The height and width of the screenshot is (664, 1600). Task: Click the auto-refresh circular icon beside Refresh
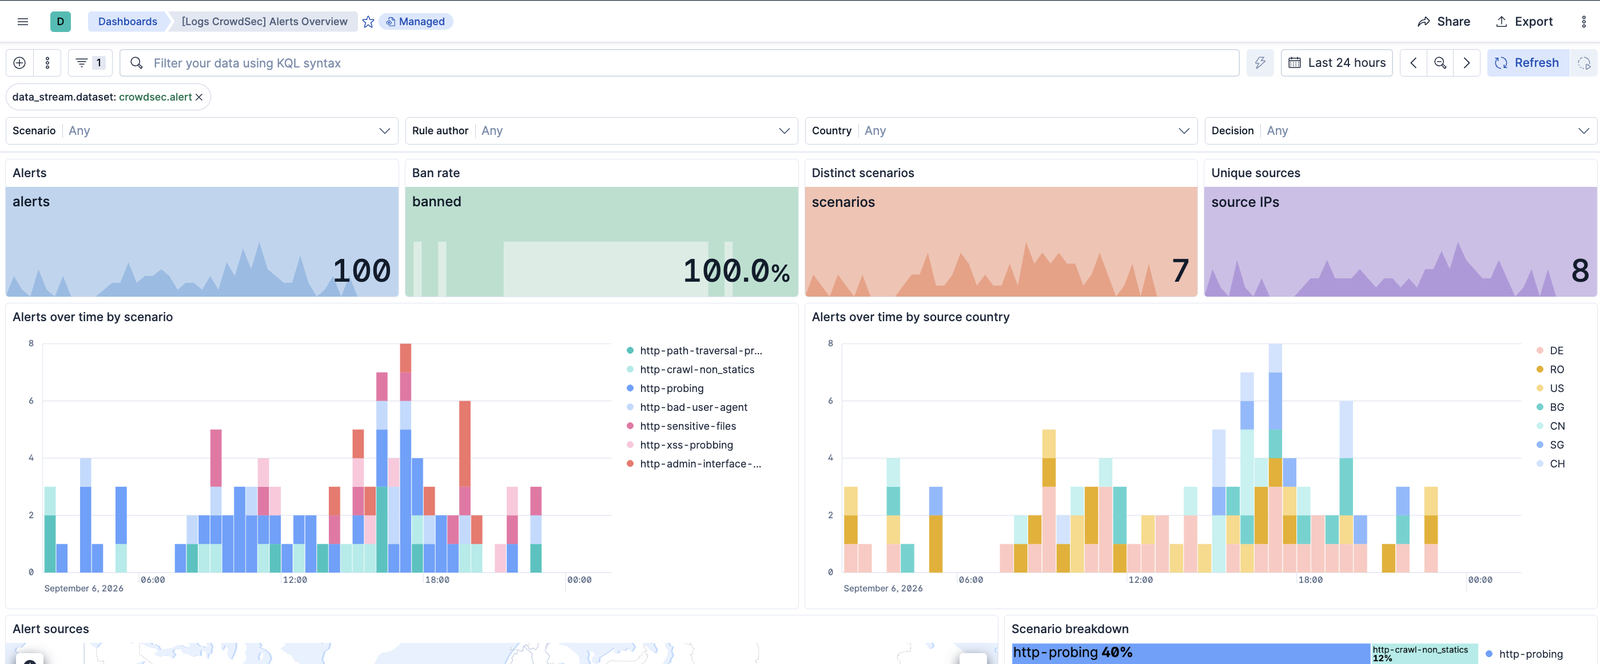click(1584, 62)
